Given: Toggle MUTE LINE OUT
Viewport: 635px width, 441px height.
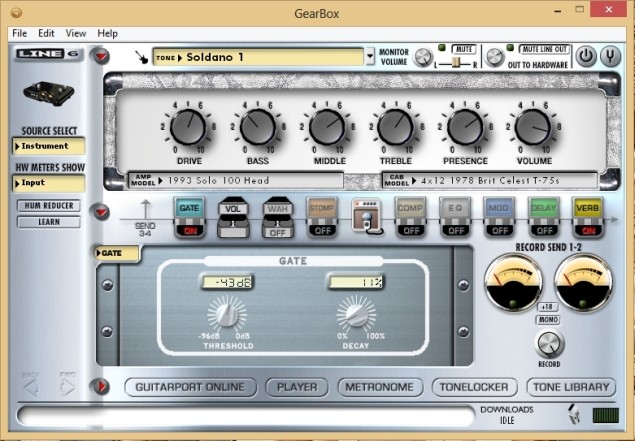Looking at the screenshot, I should point(545,49).
